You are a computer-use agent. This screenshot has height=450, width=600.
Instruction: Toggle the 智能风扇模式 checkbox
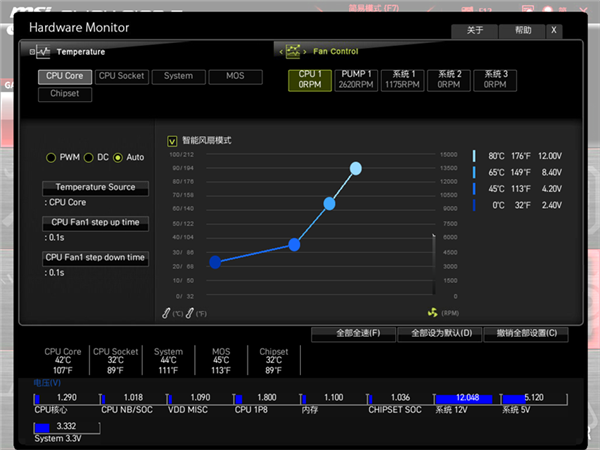click(172, 141)
